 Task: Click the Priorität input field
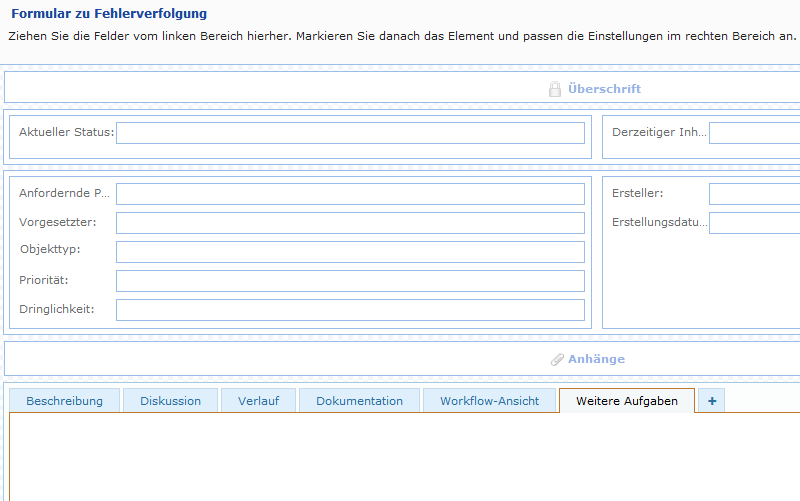(350, 281)
